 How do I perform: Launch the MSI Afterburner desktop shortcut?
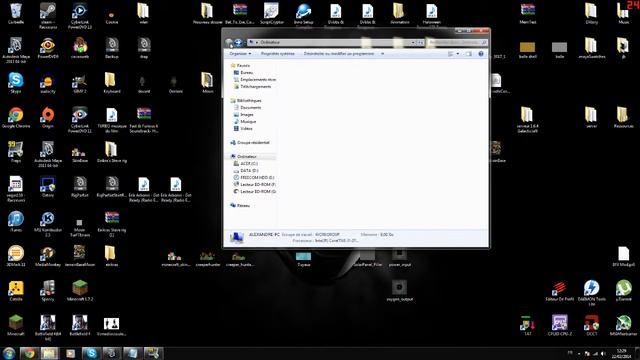coord(623,325)
